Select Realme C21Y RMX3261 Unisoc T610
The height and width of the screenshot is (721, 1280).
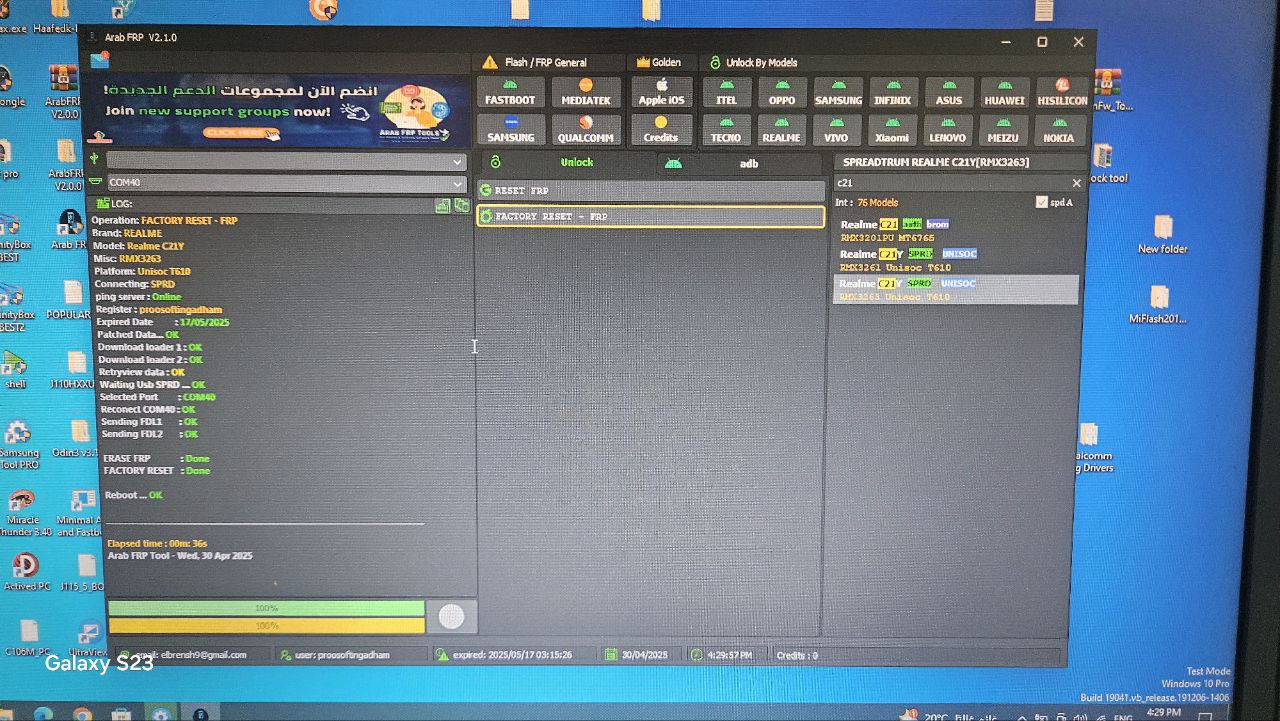tap(956, 260)
